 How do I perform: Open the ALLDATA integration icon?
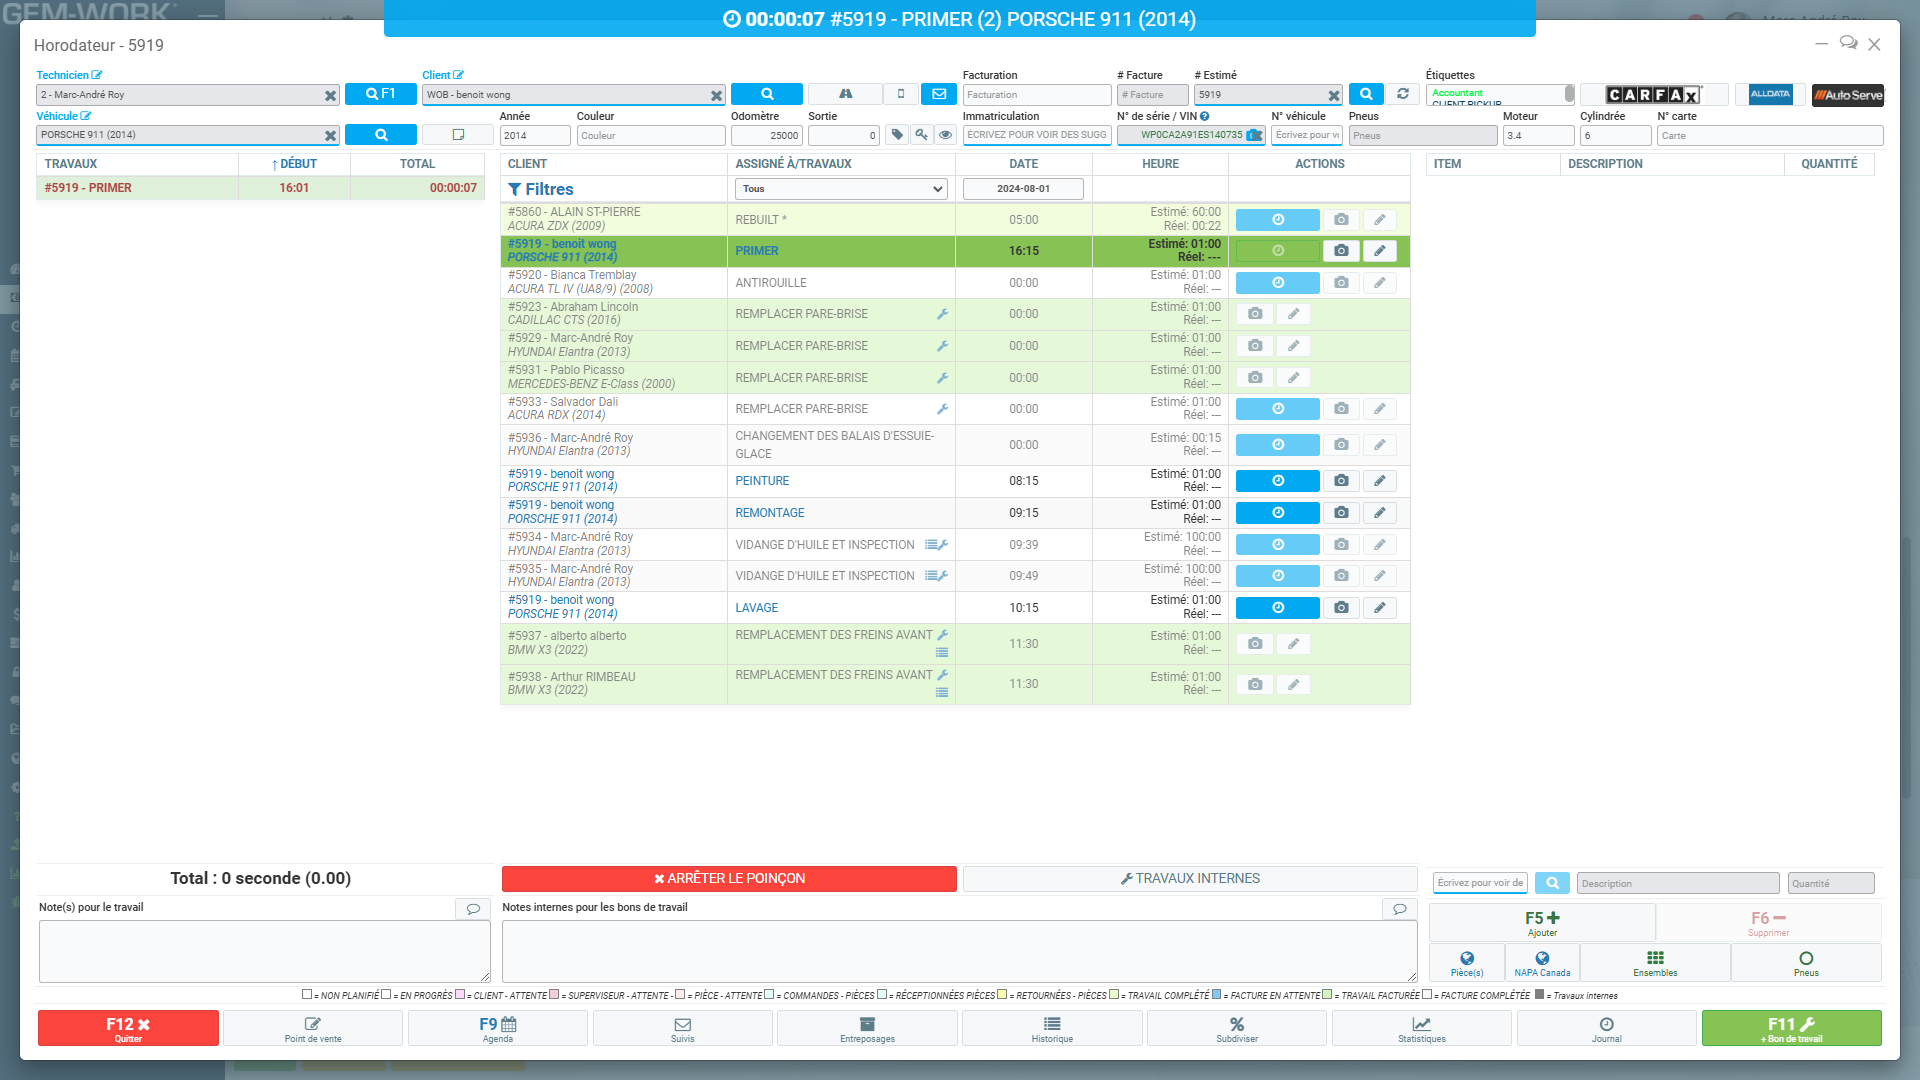click(1770, 94)
